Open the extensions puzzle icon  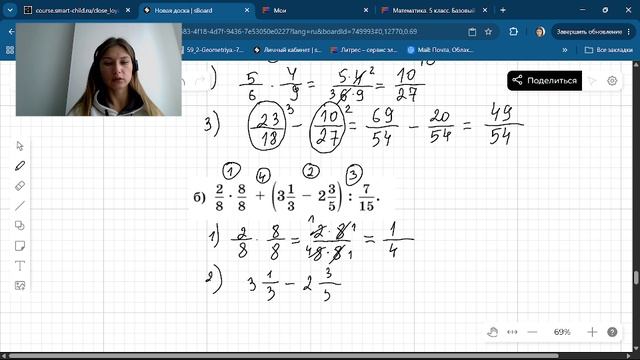pyautogui.click(x=513, y=32)
